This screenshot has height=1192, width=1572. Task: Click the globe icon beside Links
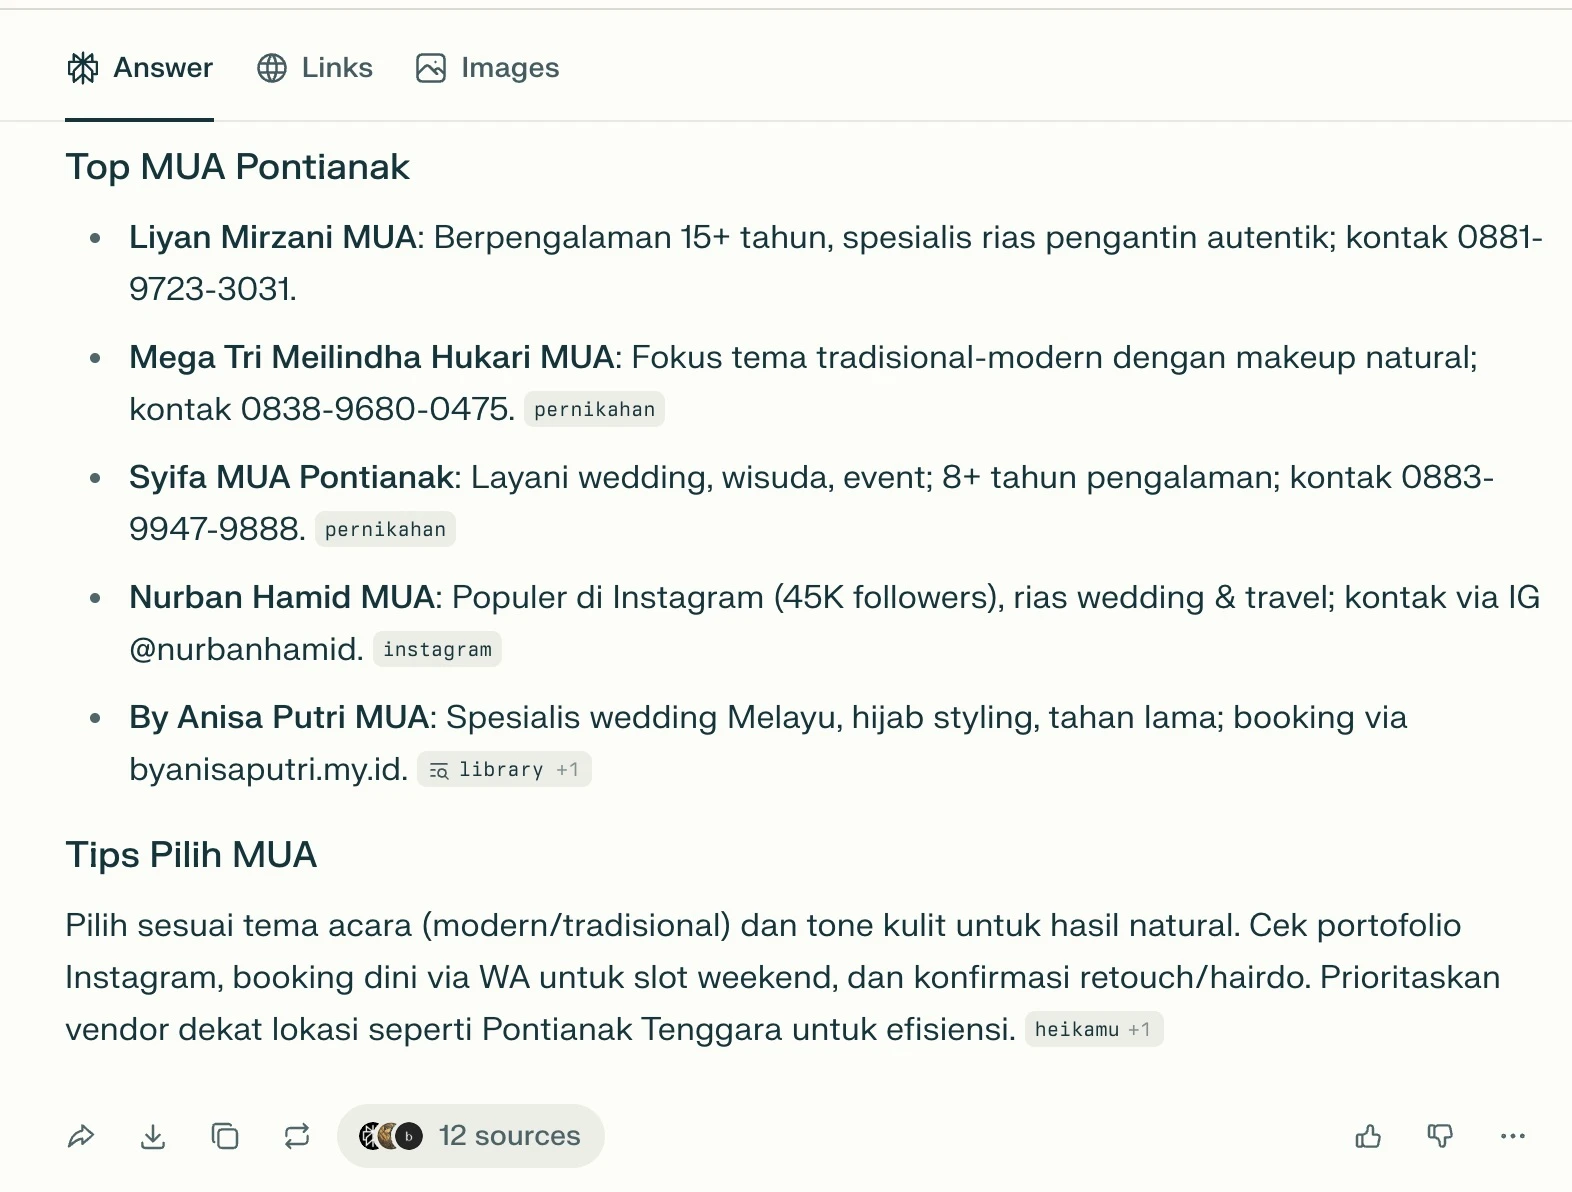pos(271,68)
